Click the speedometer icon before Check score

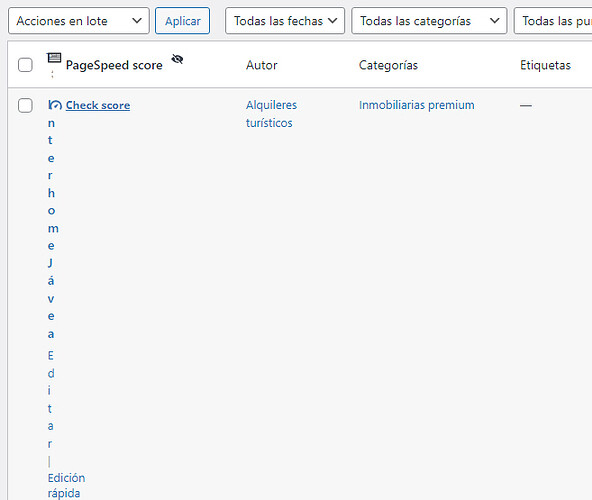[x=55, y=105]
